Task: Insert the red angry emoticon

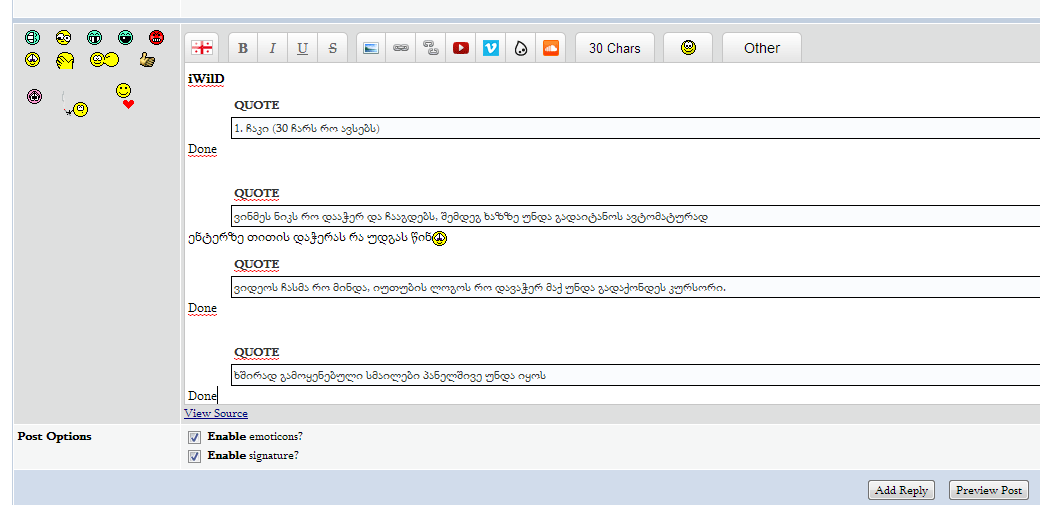Action: coord(157,37)
